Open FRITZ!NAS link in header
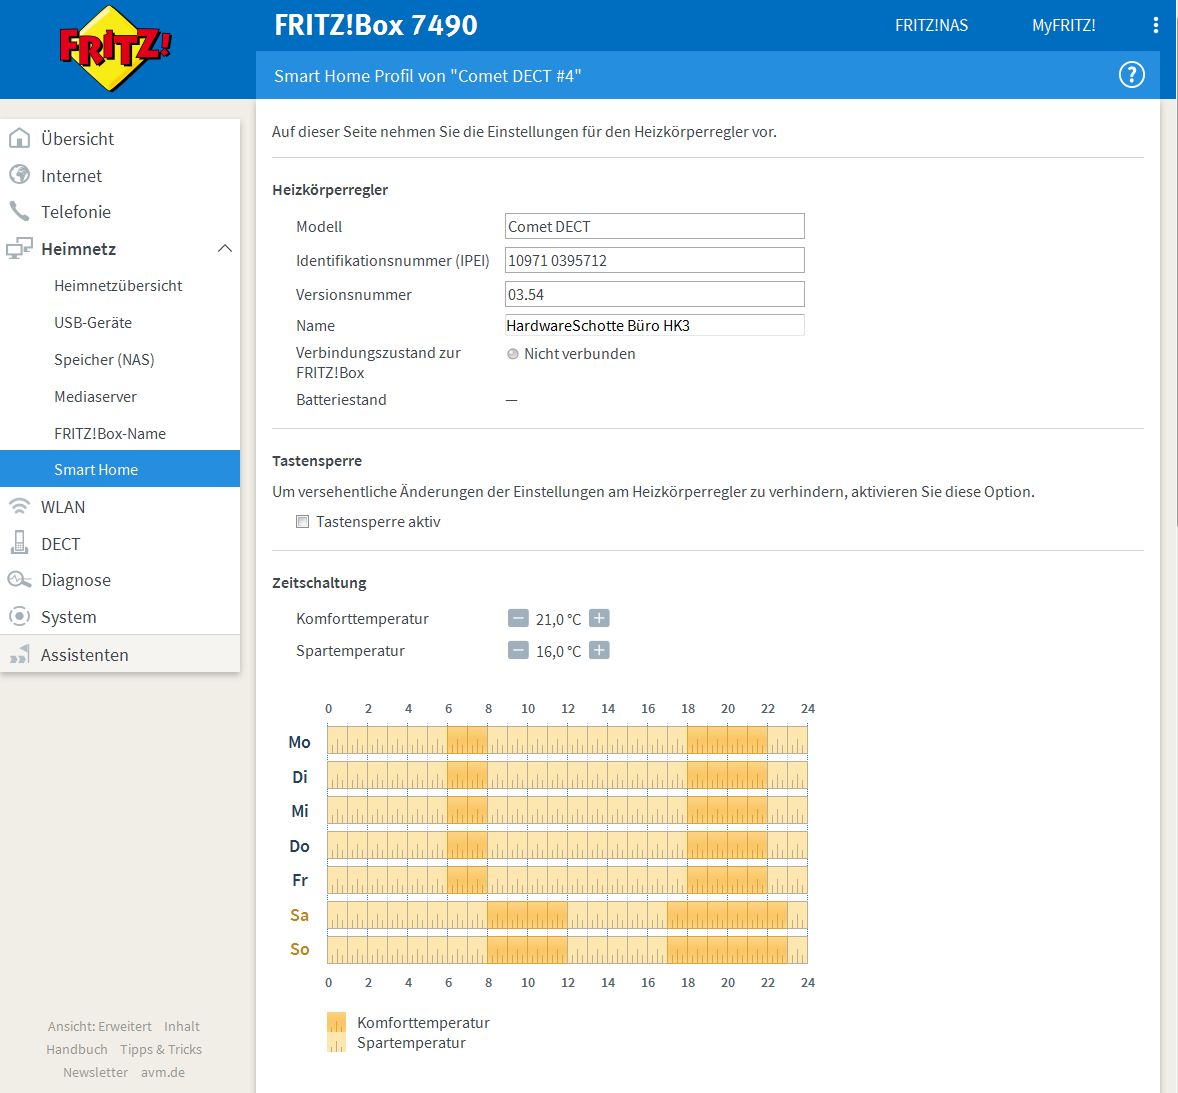 [931, 26]
